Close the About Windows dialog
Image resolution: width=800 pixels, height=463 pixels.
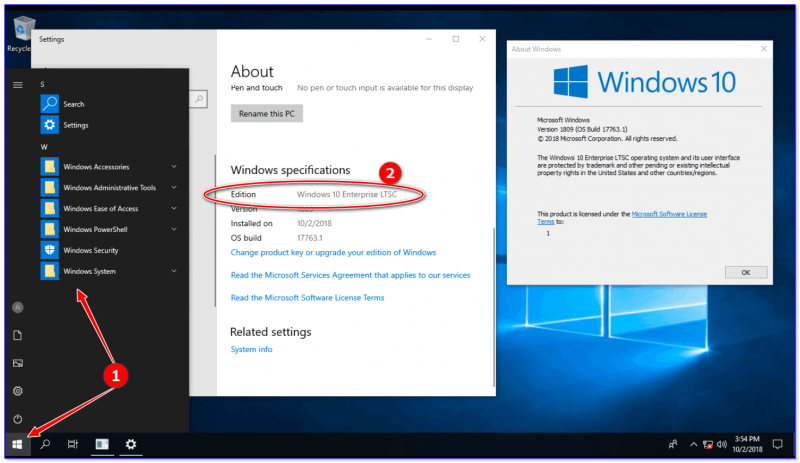tap(764, 48)
